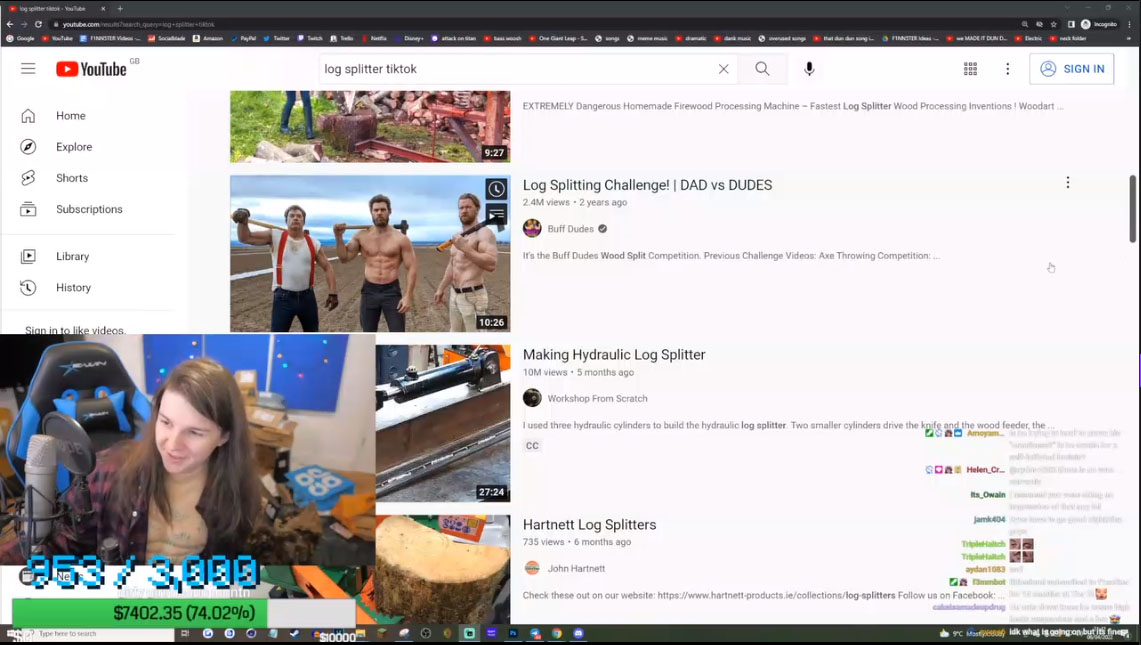
Task: Click the browser Back arrow
Action: 9,24
